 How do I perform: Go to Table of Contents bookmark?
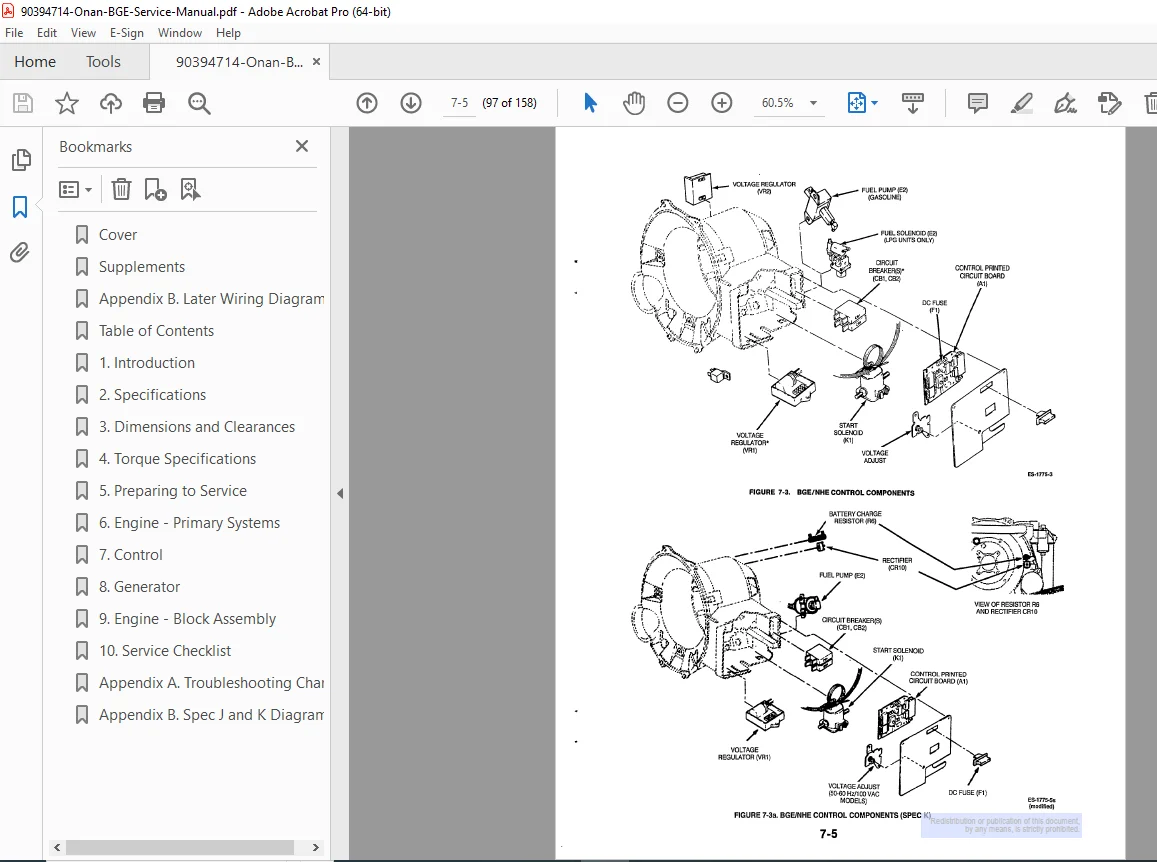click(x=156, y=331)
